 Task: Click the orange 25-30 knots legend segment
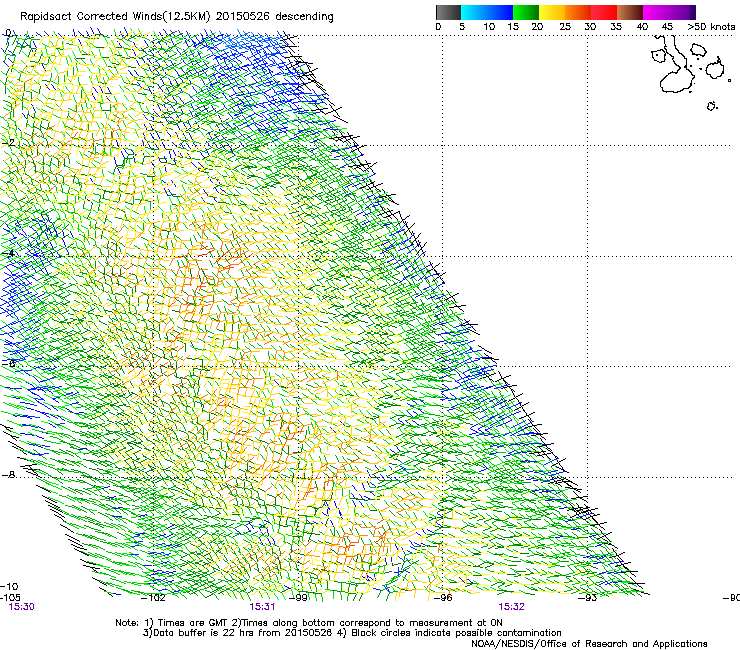click(578, 12)
